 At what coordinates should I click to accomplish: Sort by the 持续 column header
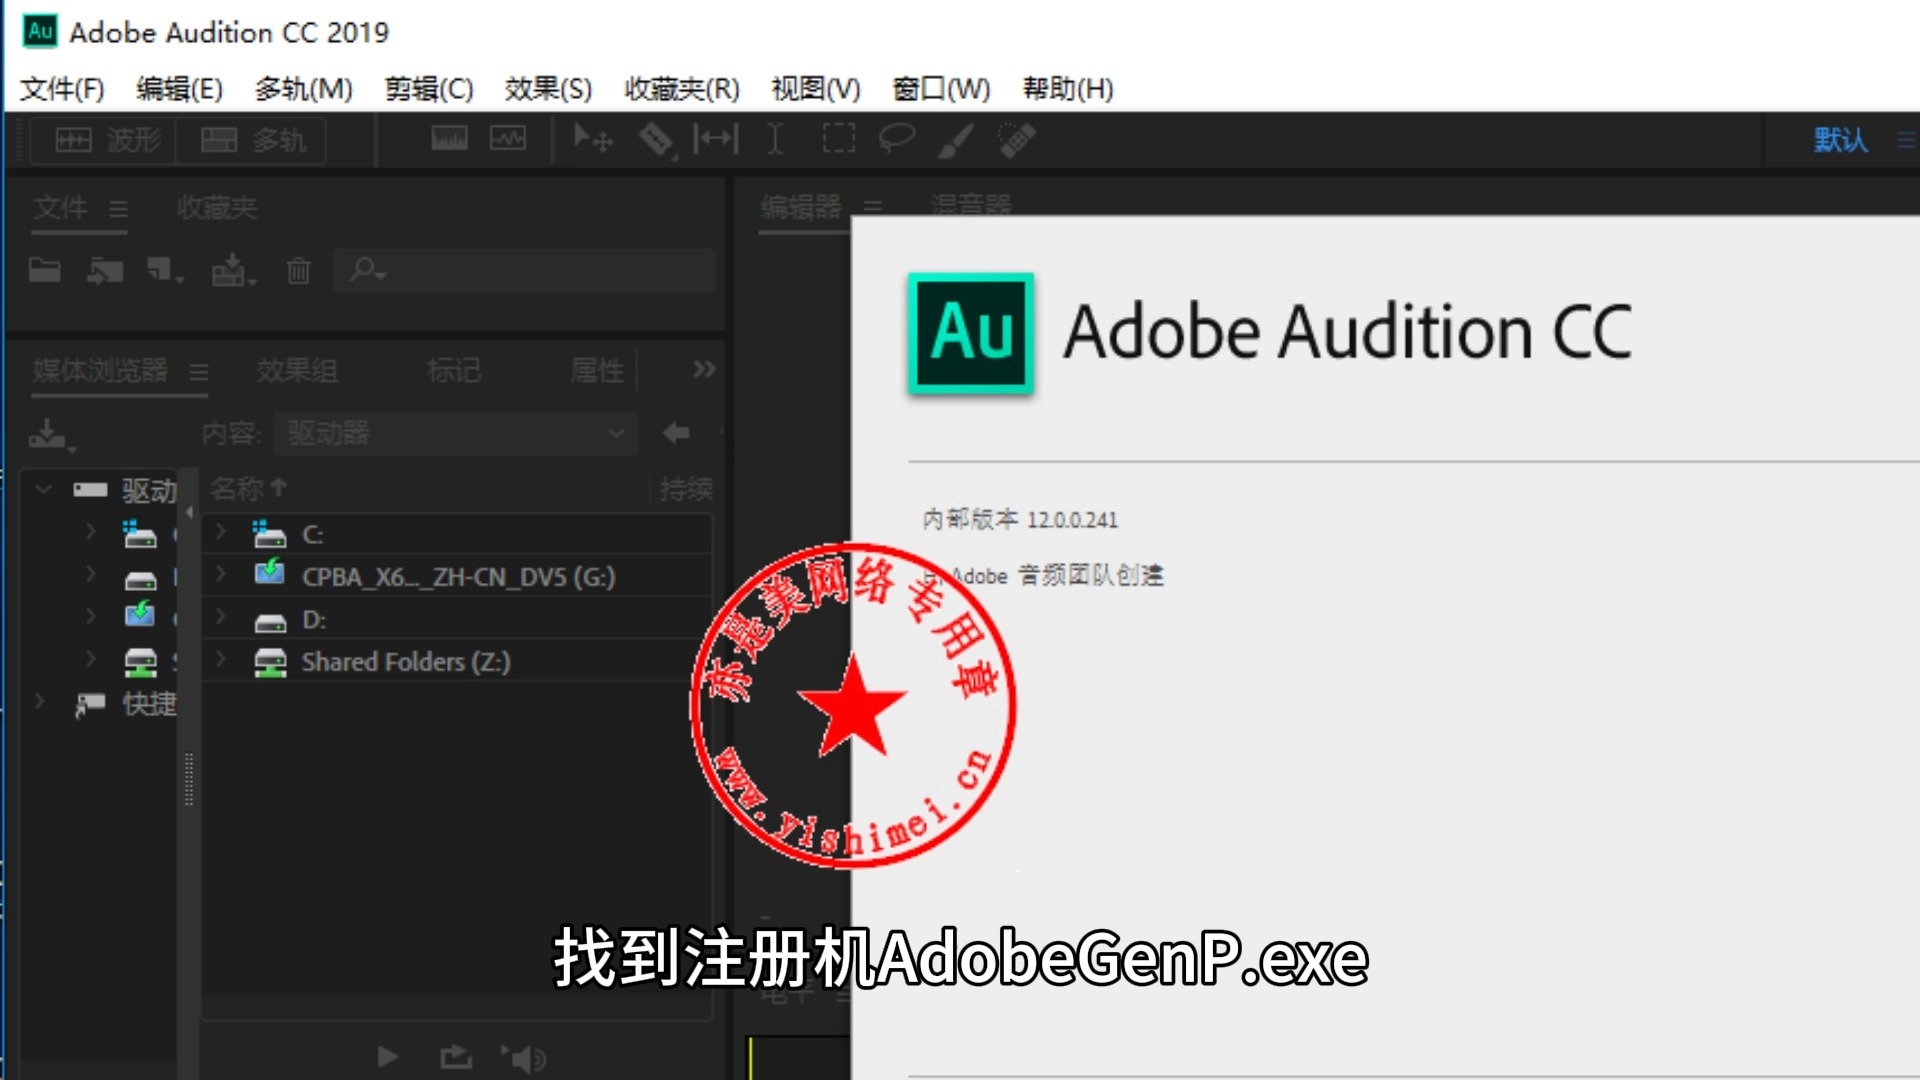point(686,489)
